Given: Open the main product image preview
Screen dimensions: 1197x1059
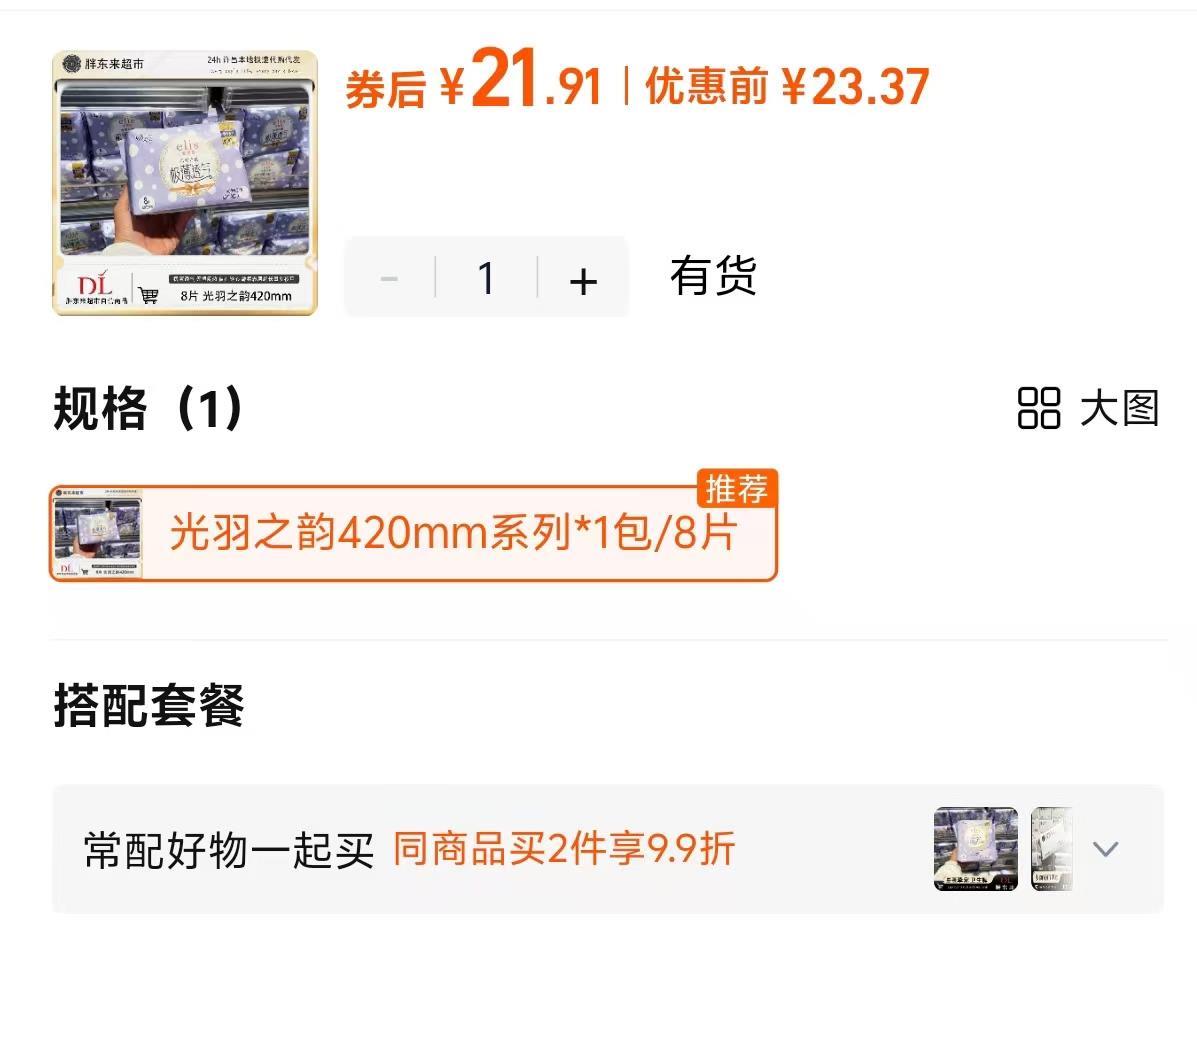Looking at the screenshot, I should [x=185, y=183].
